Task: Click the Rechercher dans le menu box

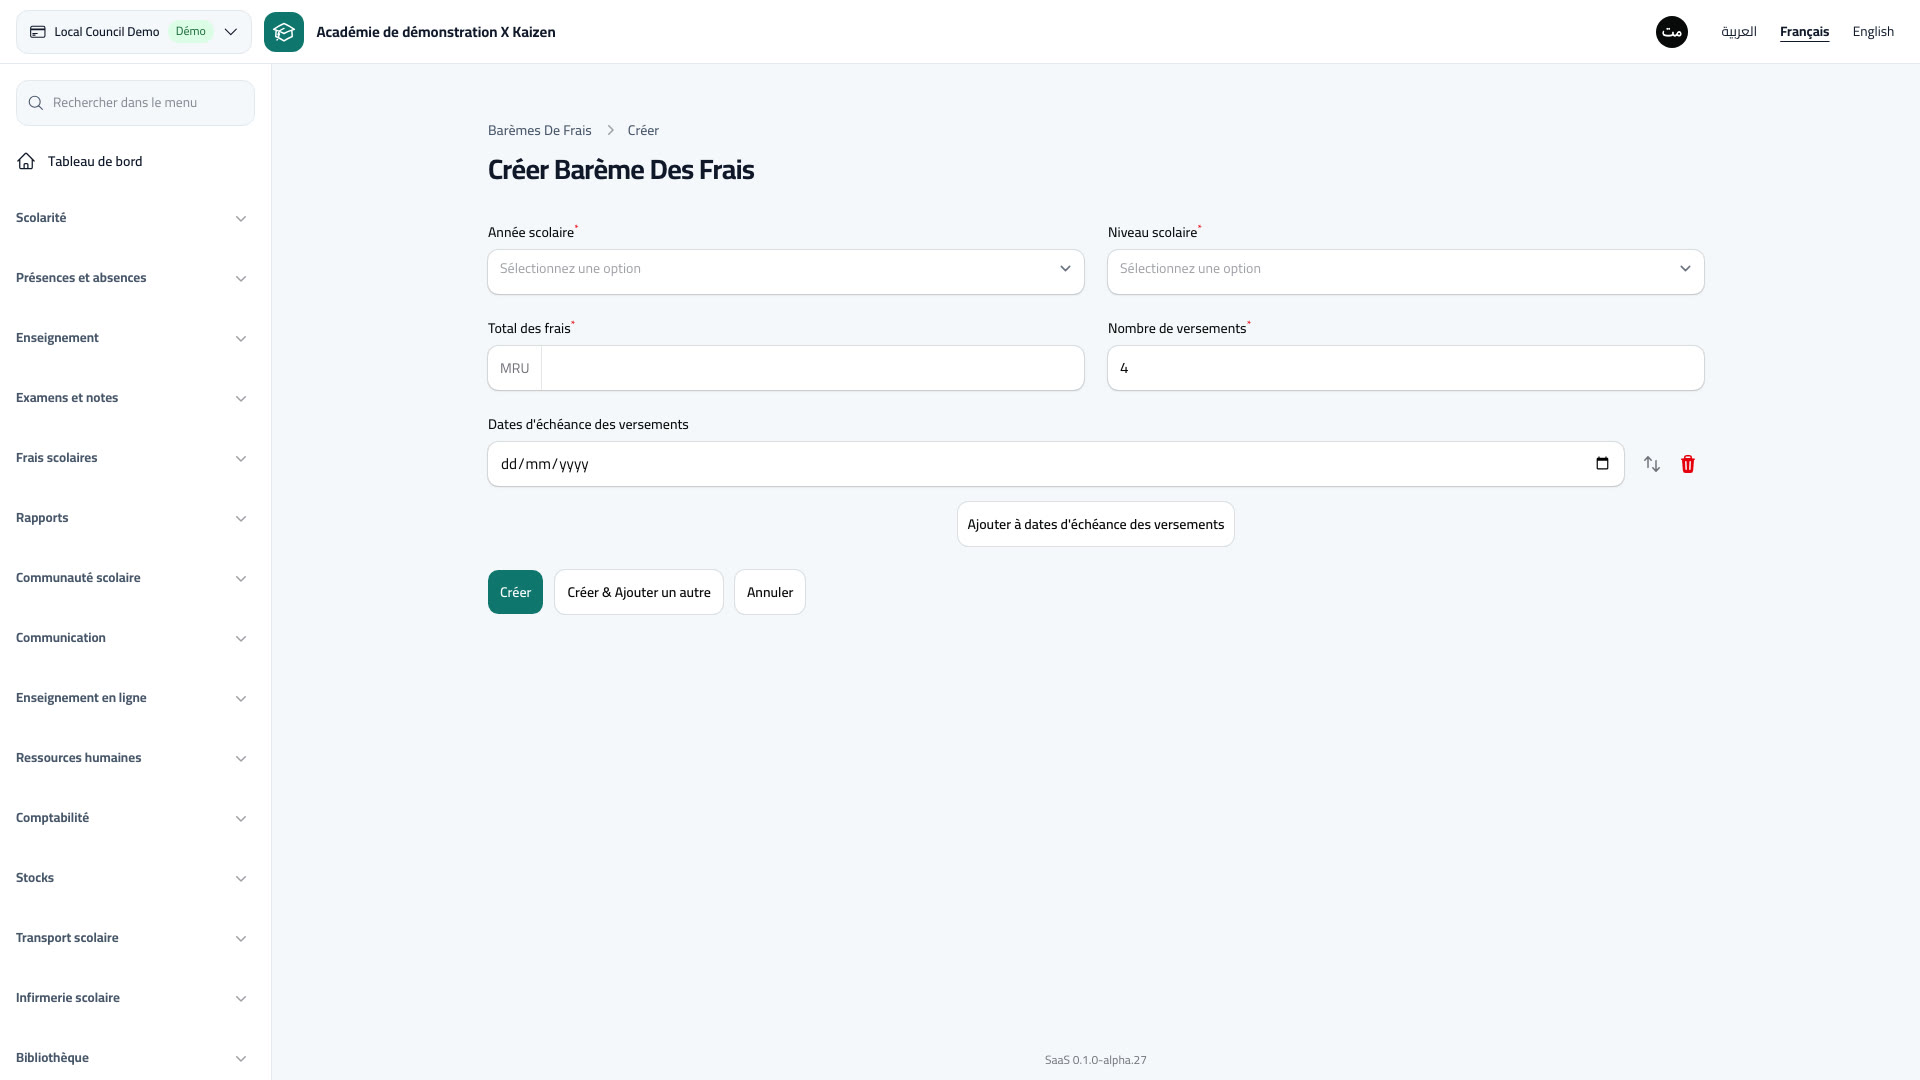Action: pos(135,103)
